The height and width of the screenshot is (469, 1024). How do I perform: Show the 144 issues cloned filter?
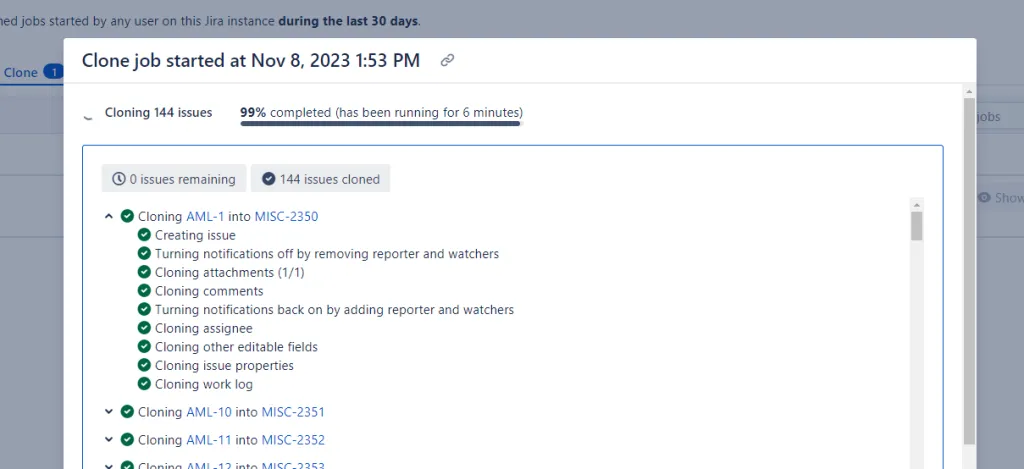320,179
